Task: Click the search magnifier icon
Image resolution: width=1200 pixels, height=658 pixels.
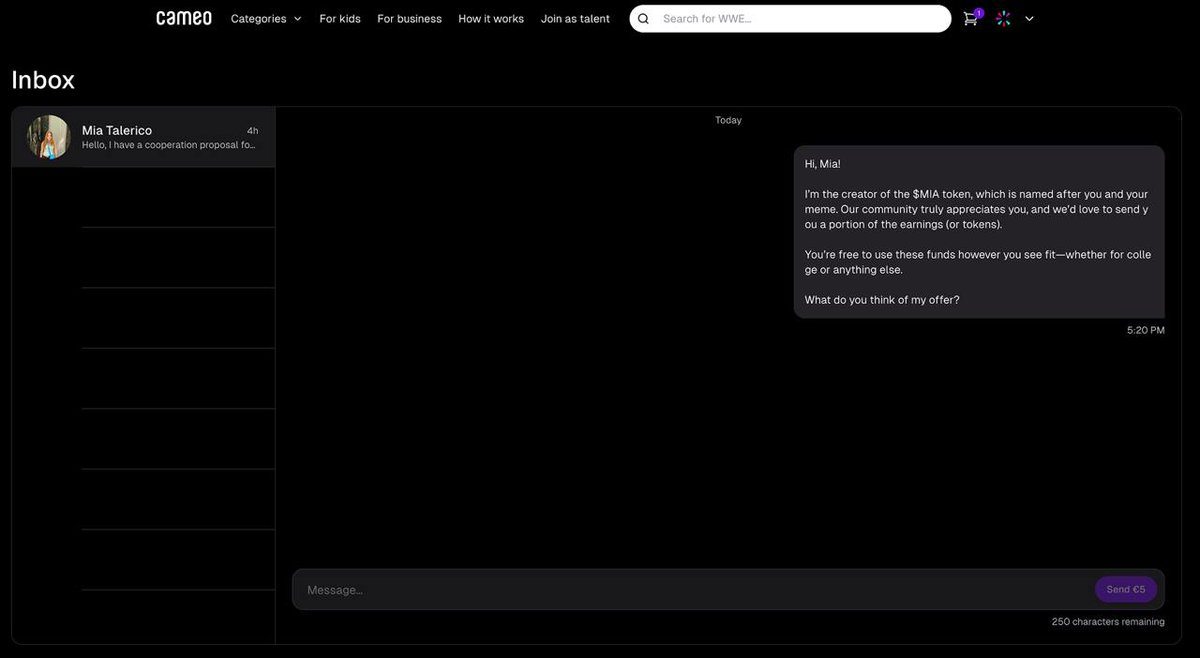Action: tap(643, 18)
